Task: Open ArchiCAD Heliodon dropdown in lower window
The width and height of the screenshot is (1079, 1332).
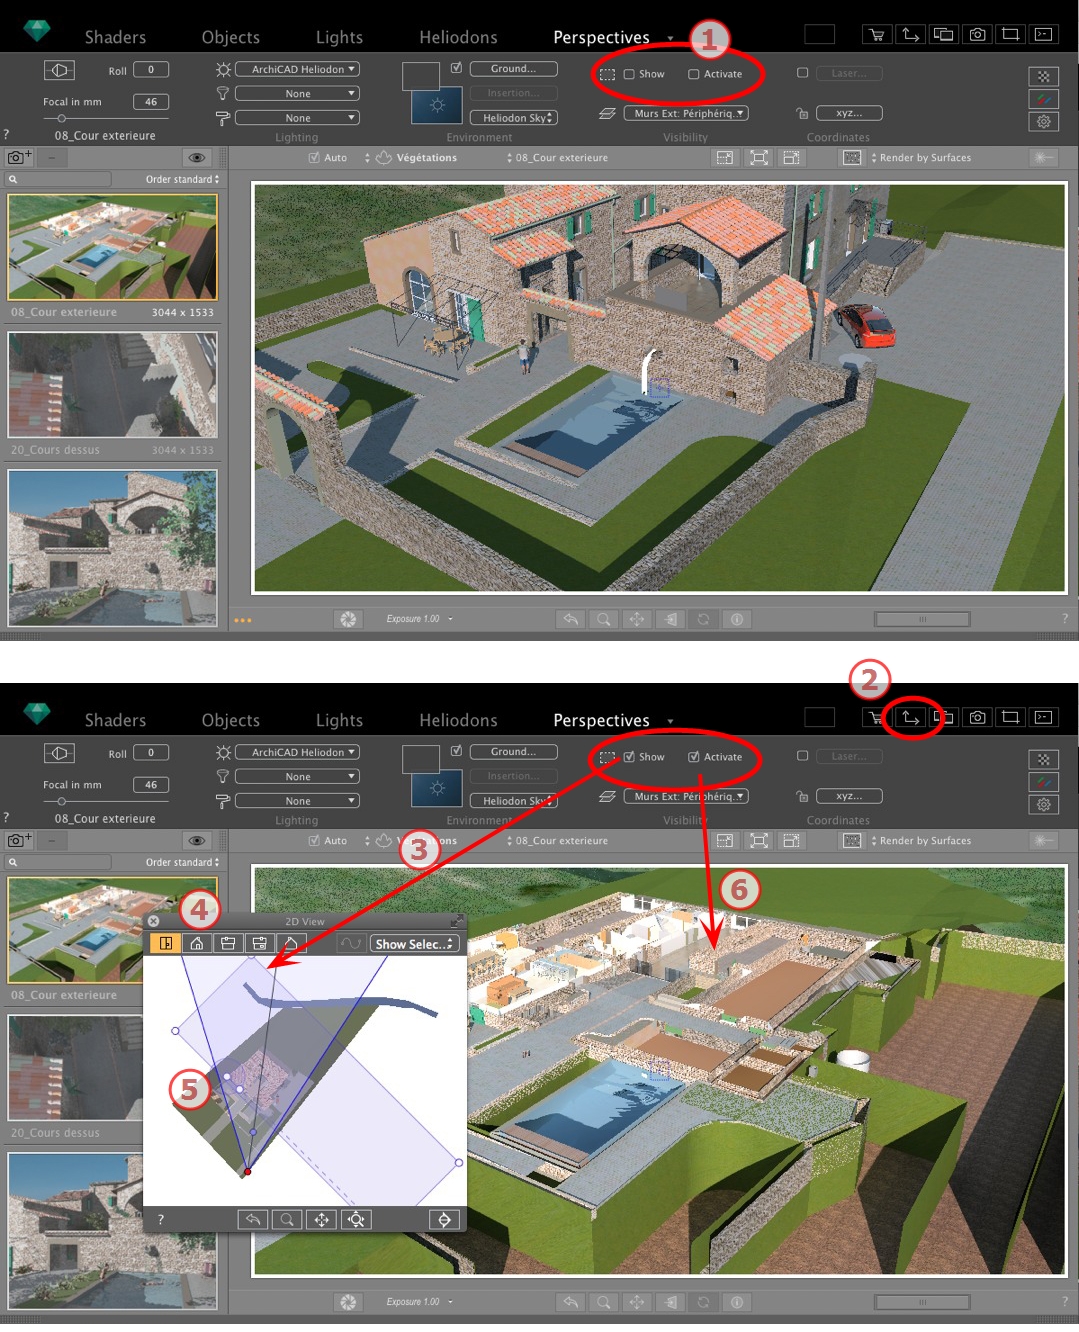Action: pyautogui.click(x=297, y=752)
